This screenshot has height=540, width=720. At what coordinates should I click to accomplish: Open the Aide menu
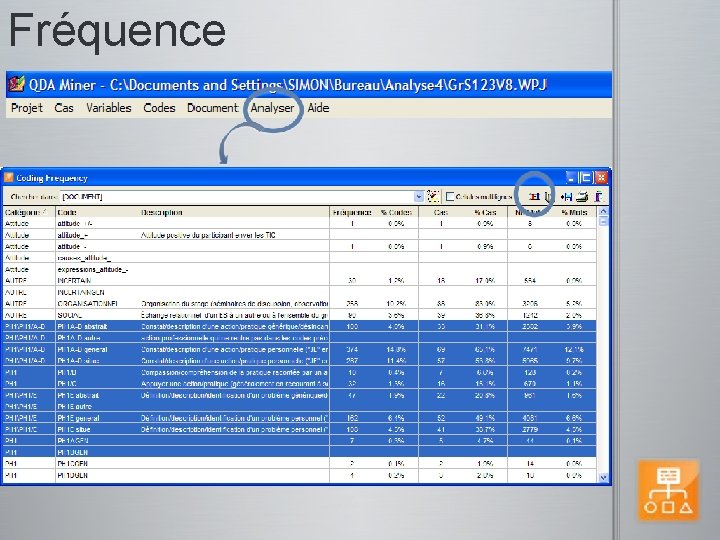click(x=318, y=108)
